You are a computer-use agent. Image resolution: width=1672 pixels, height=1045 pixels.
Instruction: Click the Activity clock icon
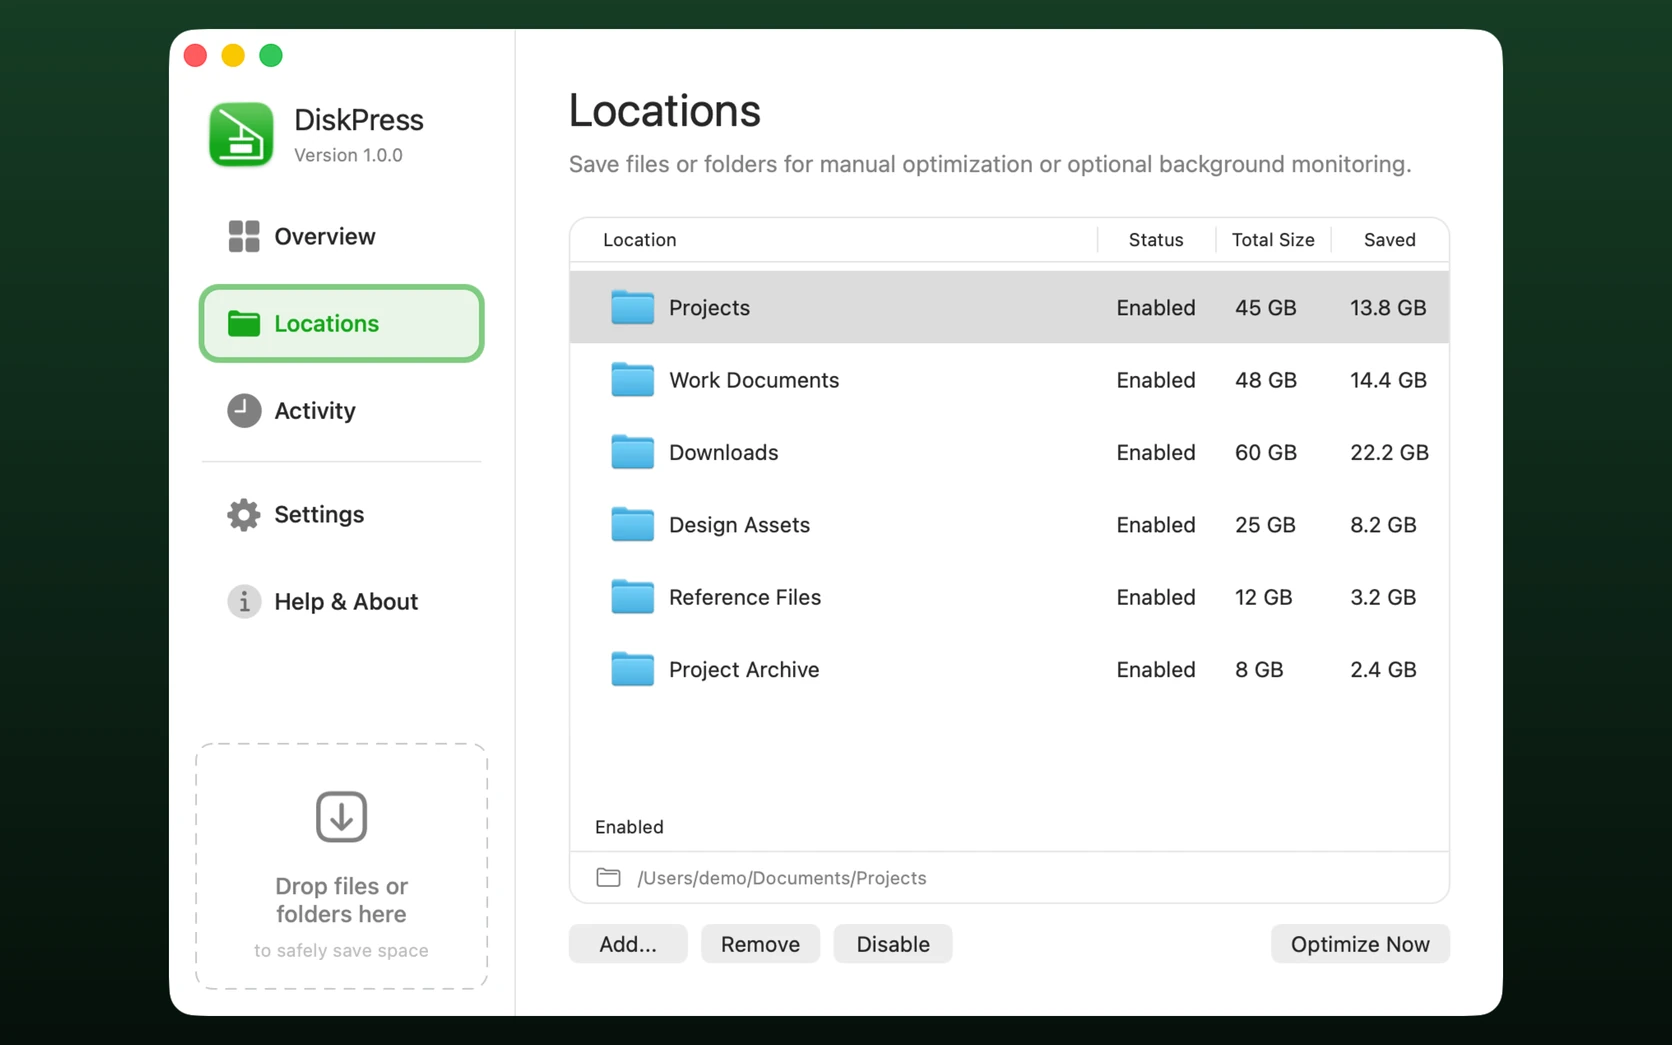tap(243, 410)
